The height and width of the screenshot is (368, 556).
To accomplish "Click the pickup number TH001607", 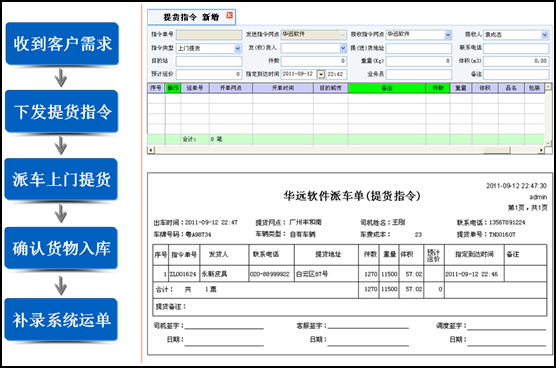I will 502,234.
